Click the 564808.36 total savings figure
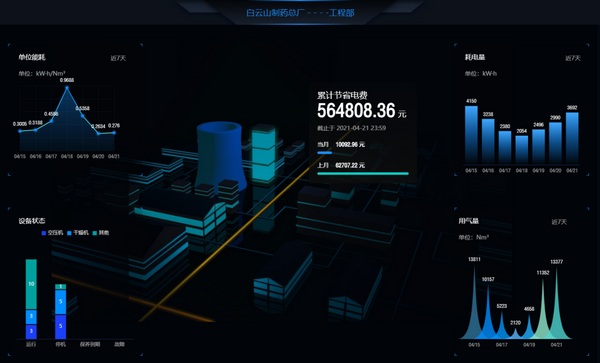This screenshot has width=600, height=363. [x=356, y=111]
